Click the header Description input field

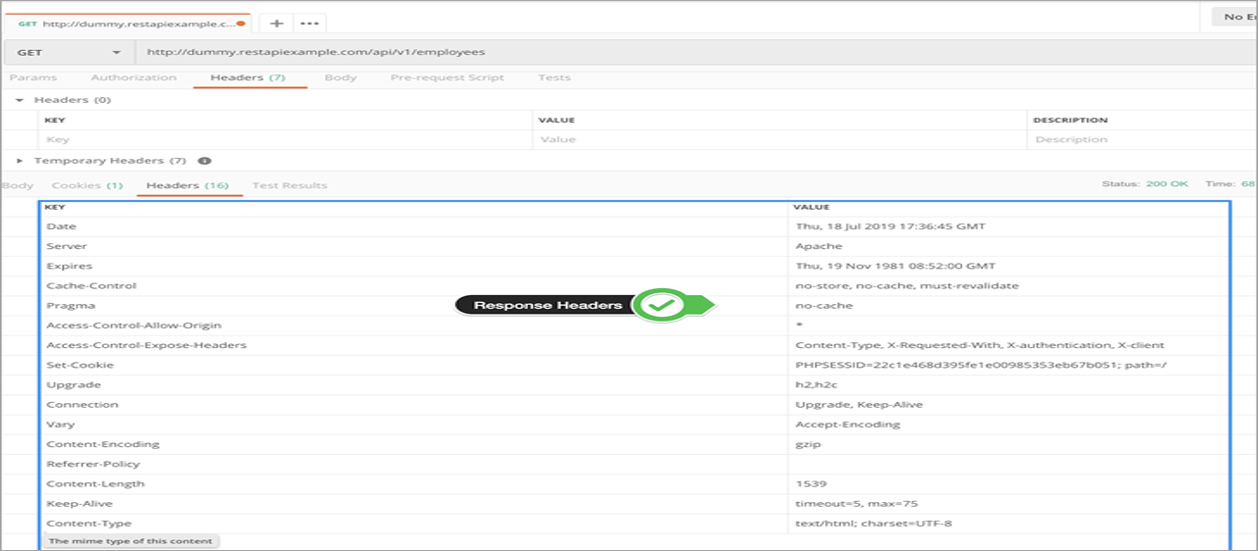pos(1140,140)
